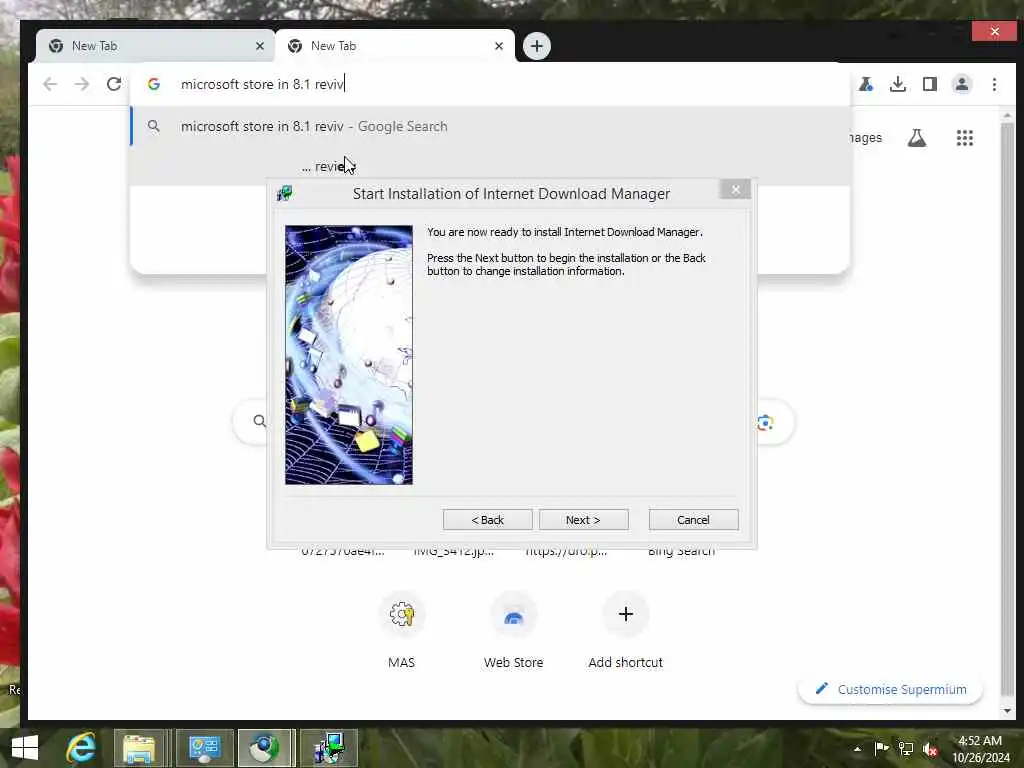Choose the '... review' suggestion
Viewport: 1024px width, 768px height.
(490, 166)
